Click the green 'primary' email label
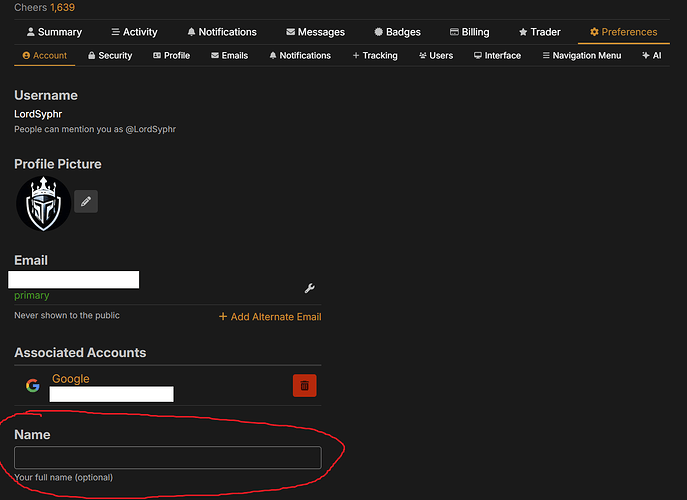The width and height of the screenshot is (687, 500). coord(32,295)
